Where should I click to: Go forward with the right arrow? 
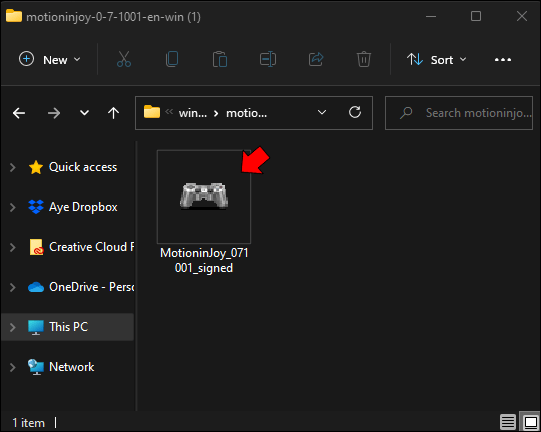point(54,113)
